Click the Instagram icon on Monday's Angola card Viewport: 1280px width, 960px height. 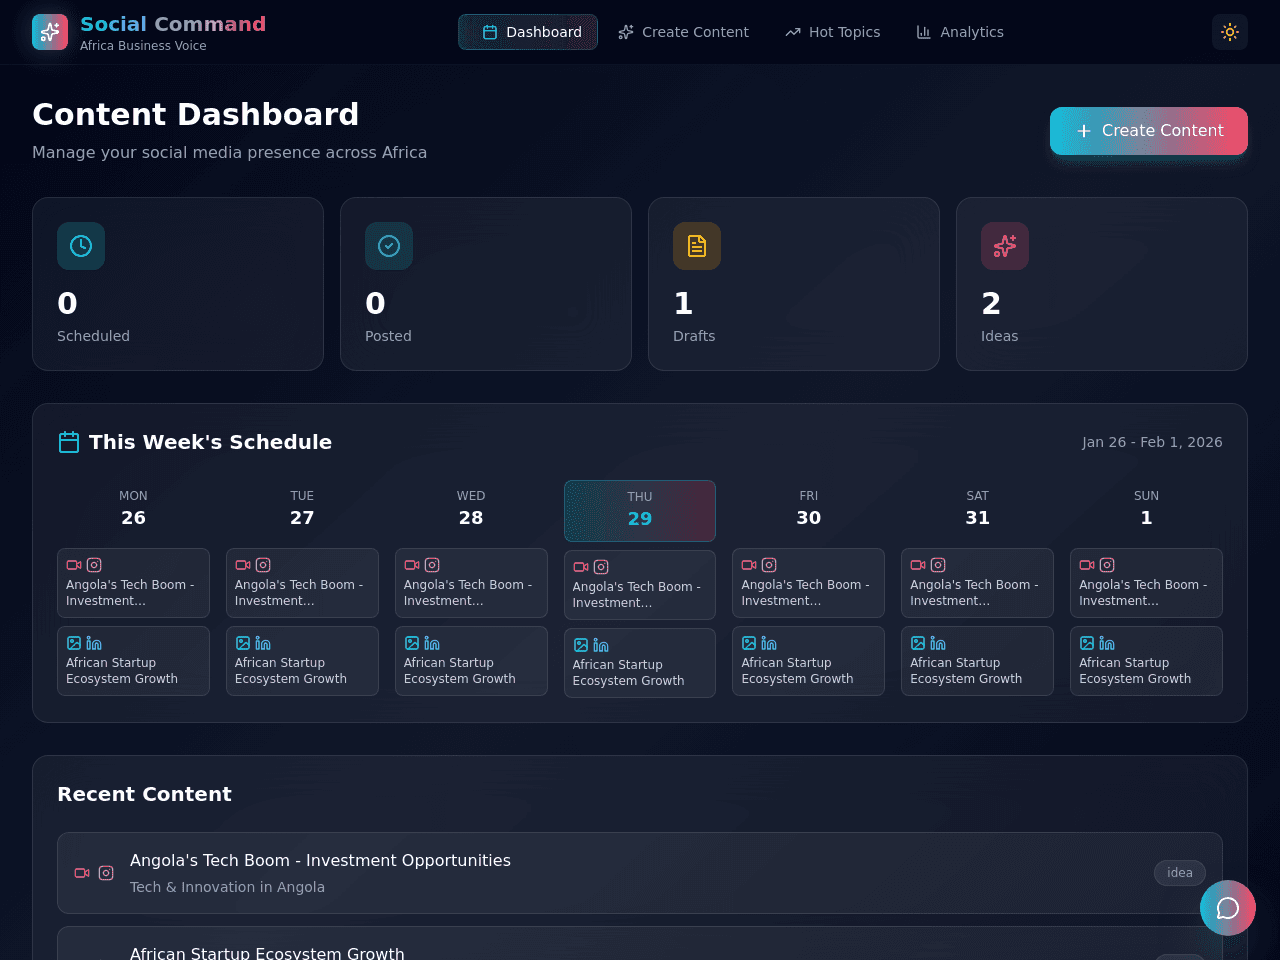(94, 565)
